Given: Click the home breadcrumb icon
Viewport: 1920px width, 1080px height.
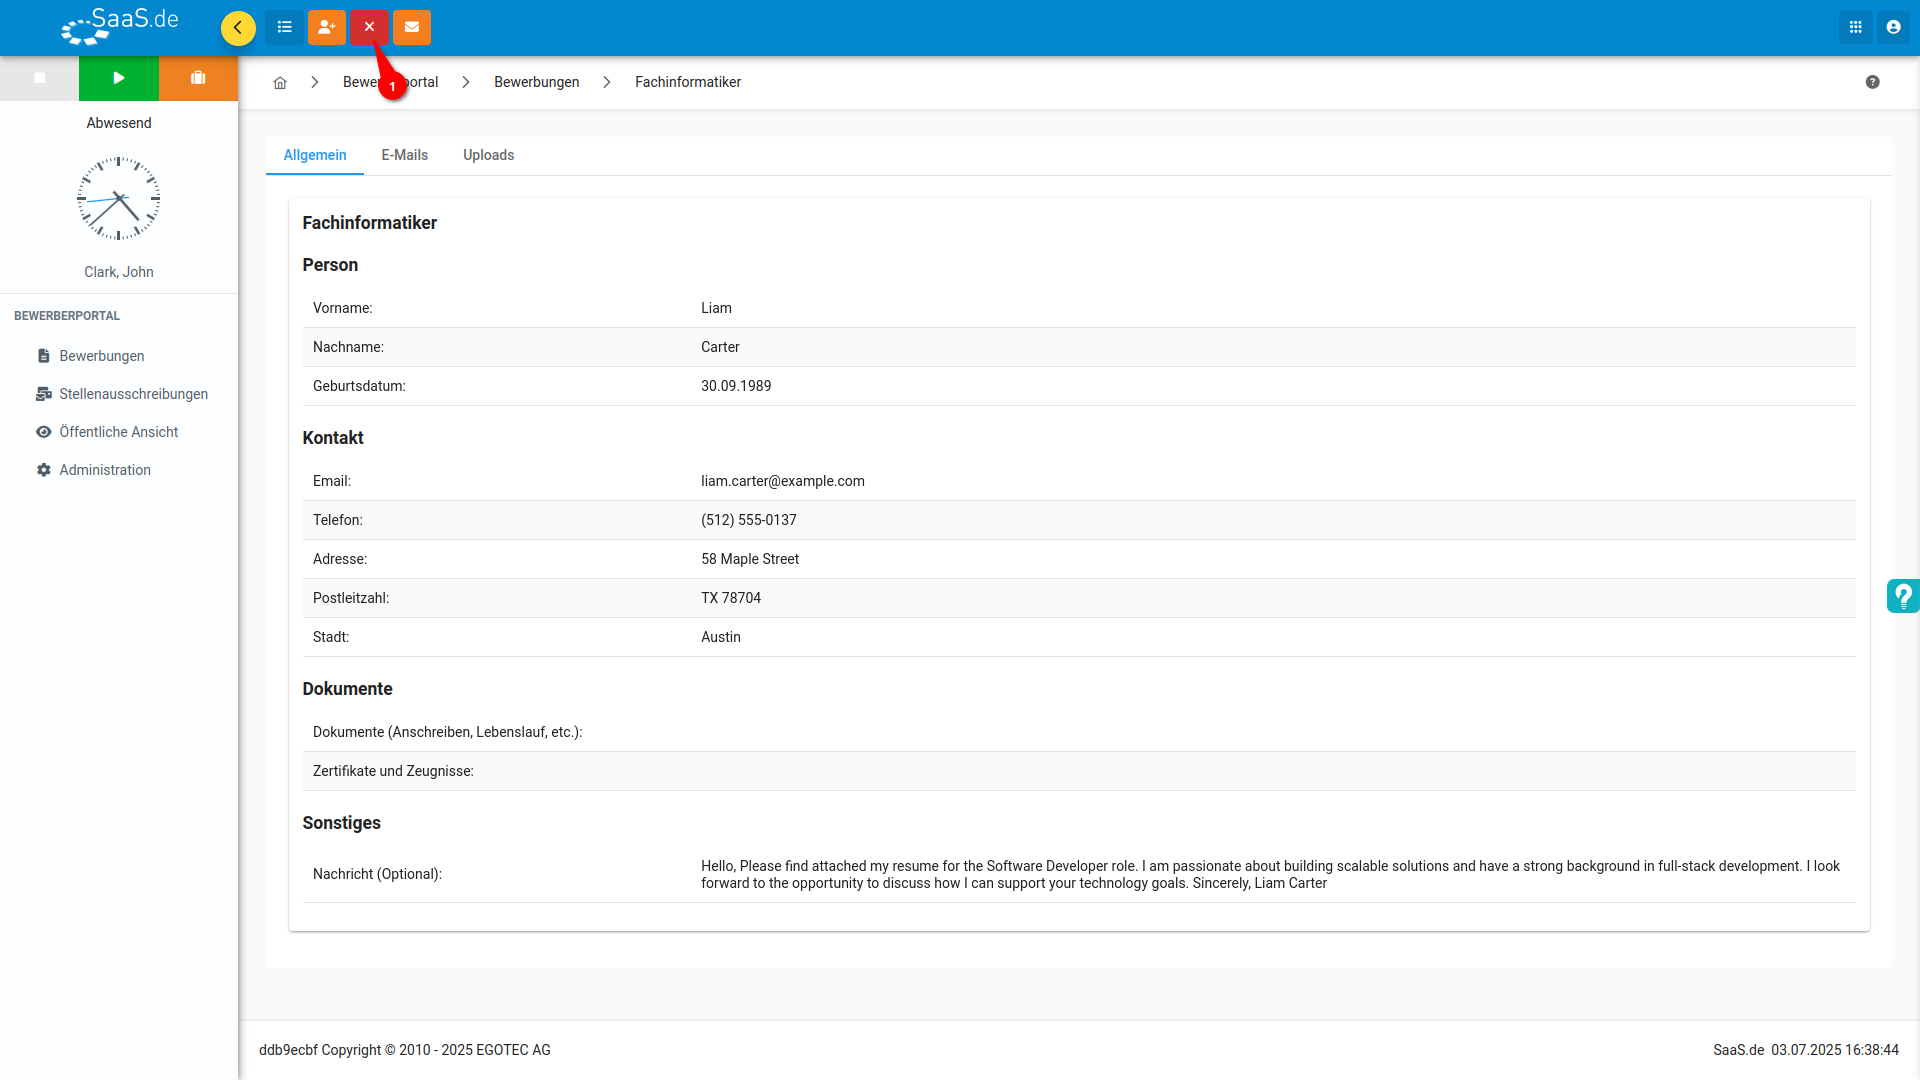Looking at the screenshot, I should (x=280, y=83).
